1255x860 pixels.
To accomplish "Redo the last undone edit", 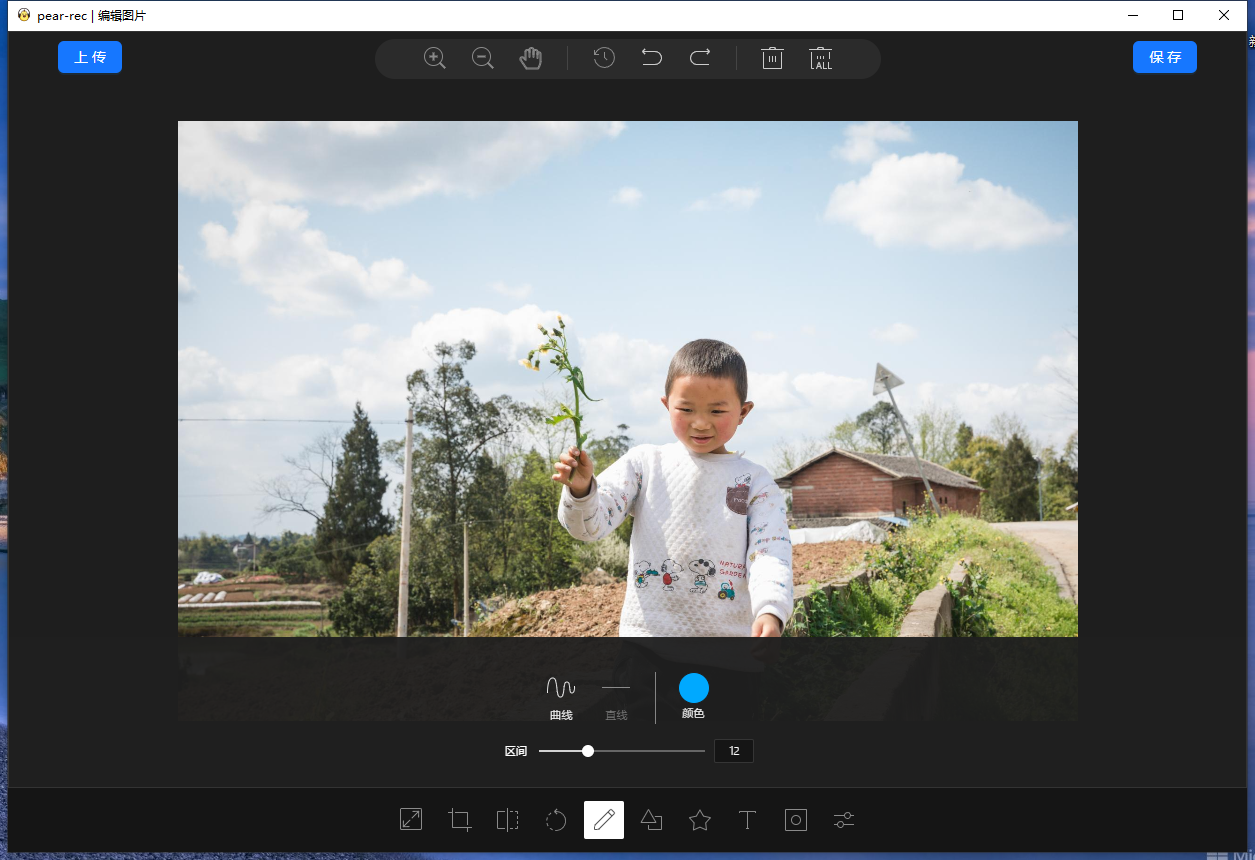I will 700,58.
